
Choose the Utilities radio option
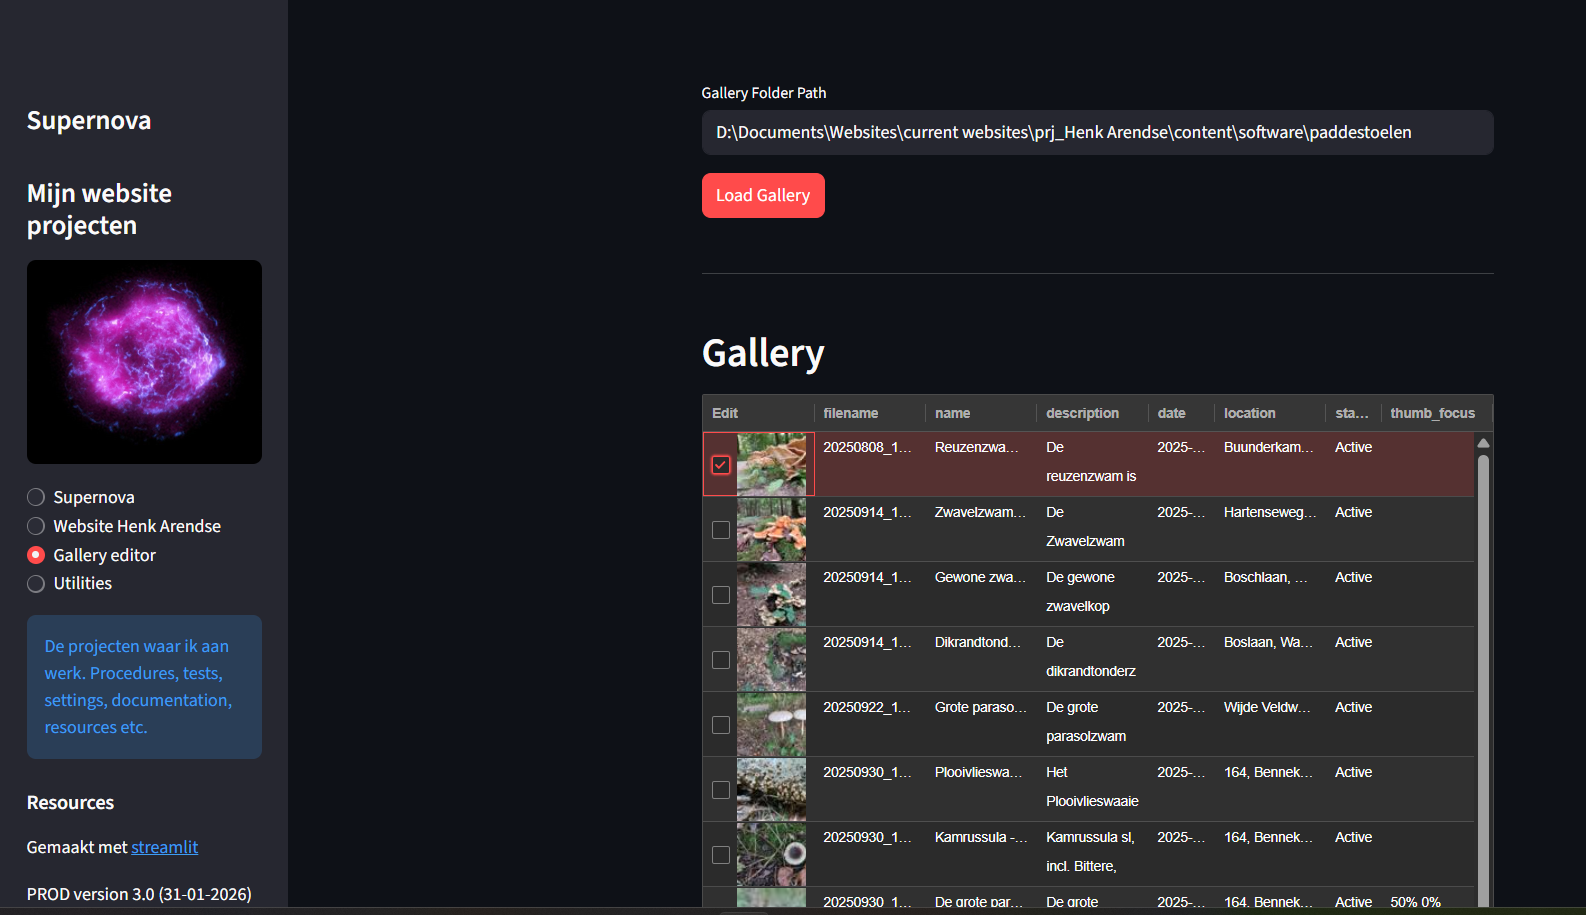coord(36,584)
